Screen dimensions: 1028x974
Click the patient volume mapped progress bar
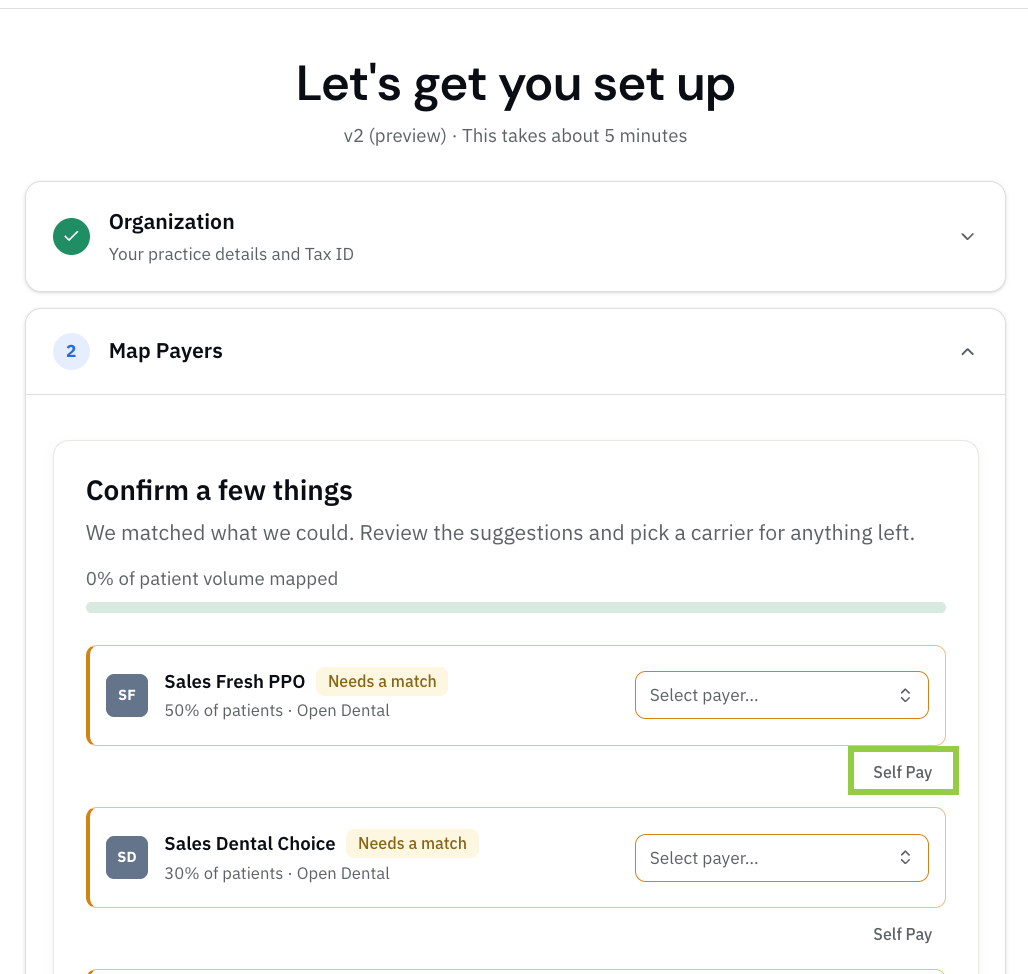516,608
